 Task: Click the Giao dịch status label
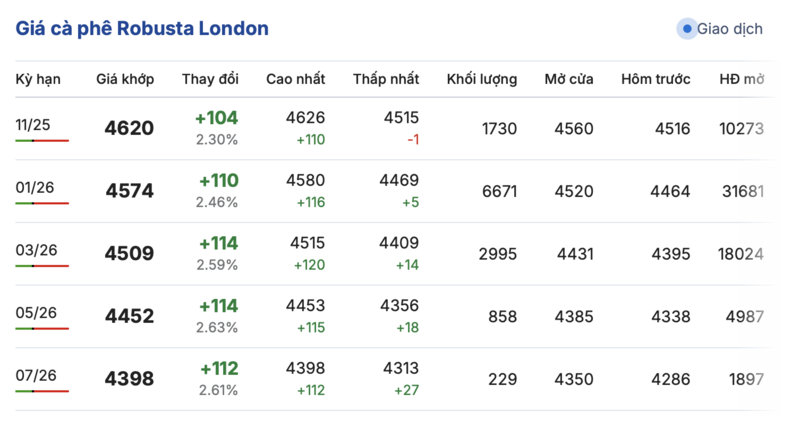(x=729, y=29)
